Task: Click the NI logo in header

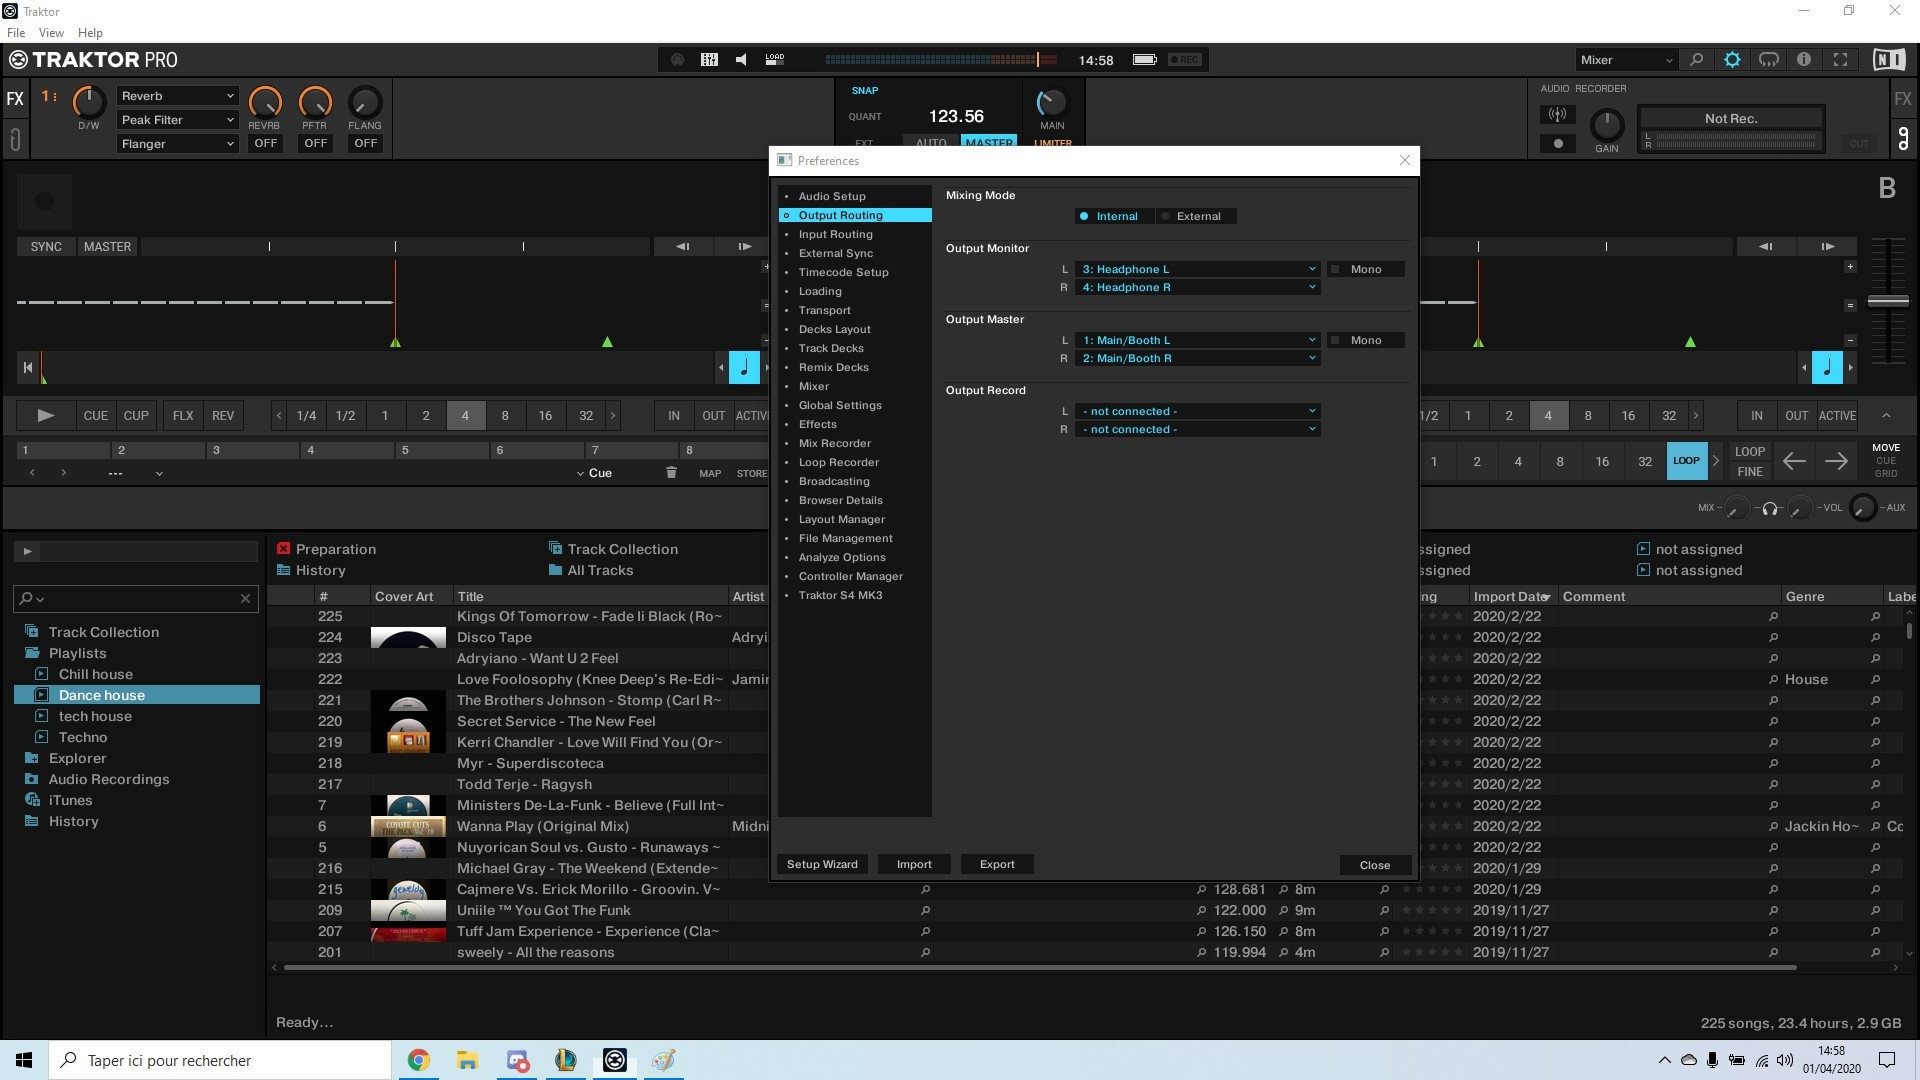Action: point(1888,60)
